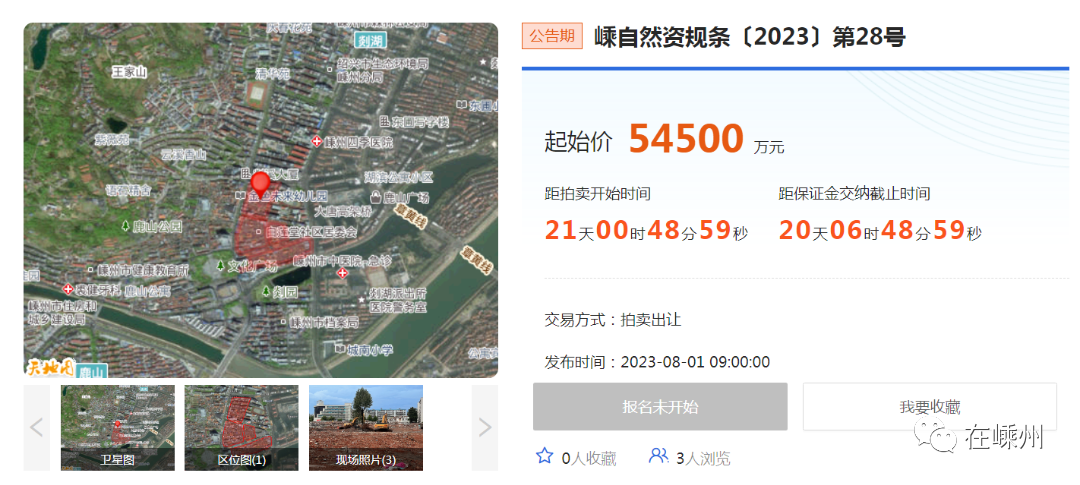View the 现场照片(3) site photo thumbnail
Screen dimensions: 1080x485
[365, 427]
